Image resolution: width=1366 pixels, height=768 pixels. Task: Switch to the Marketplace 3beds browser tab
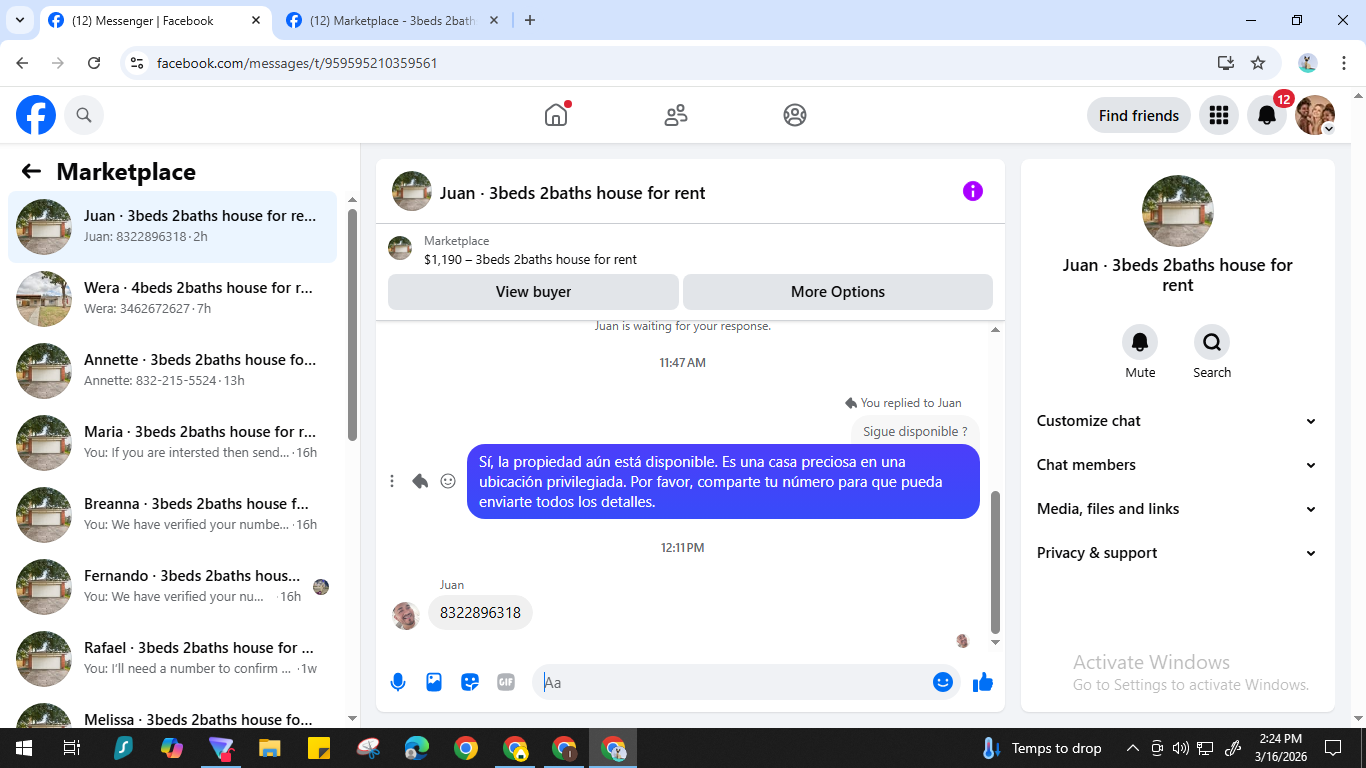(x=393, y=20)
